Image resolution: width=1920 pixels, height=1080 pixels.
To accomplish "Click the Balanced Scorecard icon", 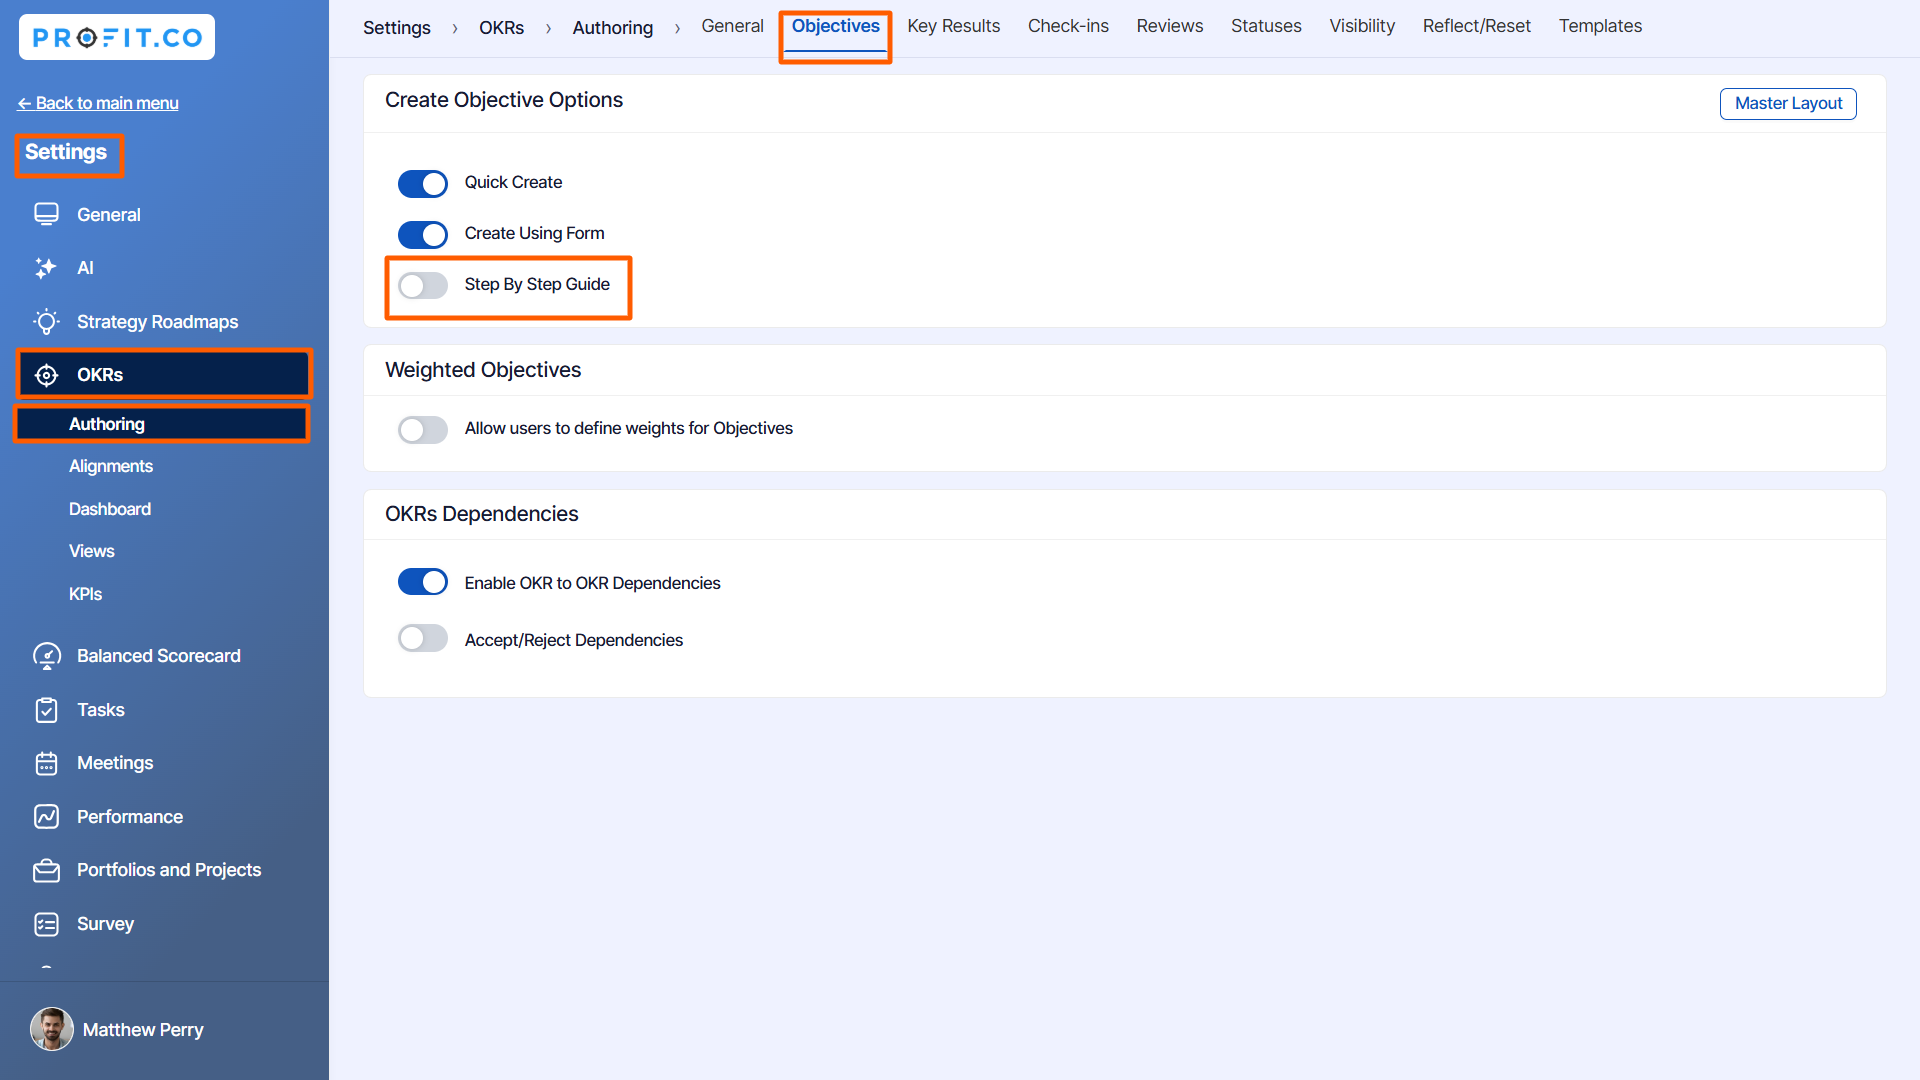I will point(46,656).
